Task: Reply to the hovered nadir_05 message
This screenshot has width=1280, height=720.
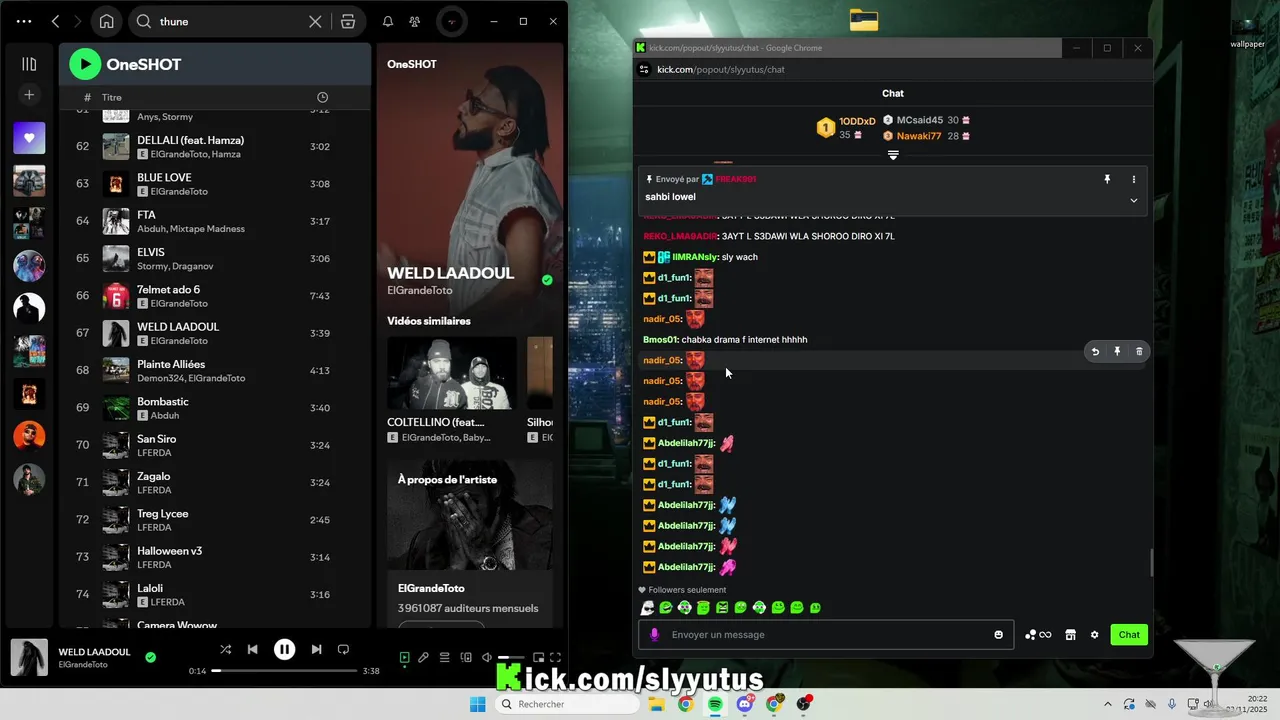Action: (x=1095, y=351)
